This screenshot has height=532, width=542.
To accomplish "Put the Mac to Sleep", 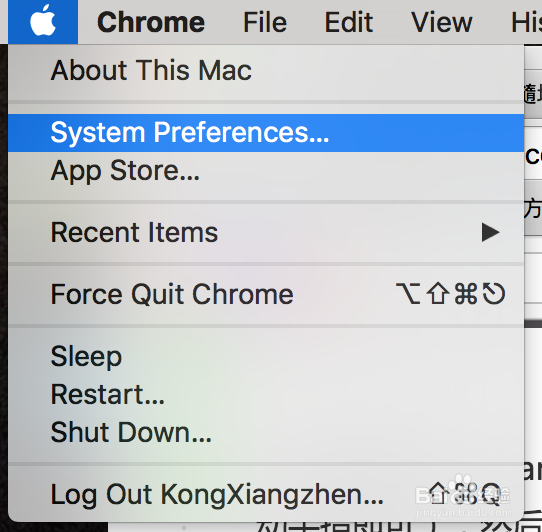I will pos(266,356).
